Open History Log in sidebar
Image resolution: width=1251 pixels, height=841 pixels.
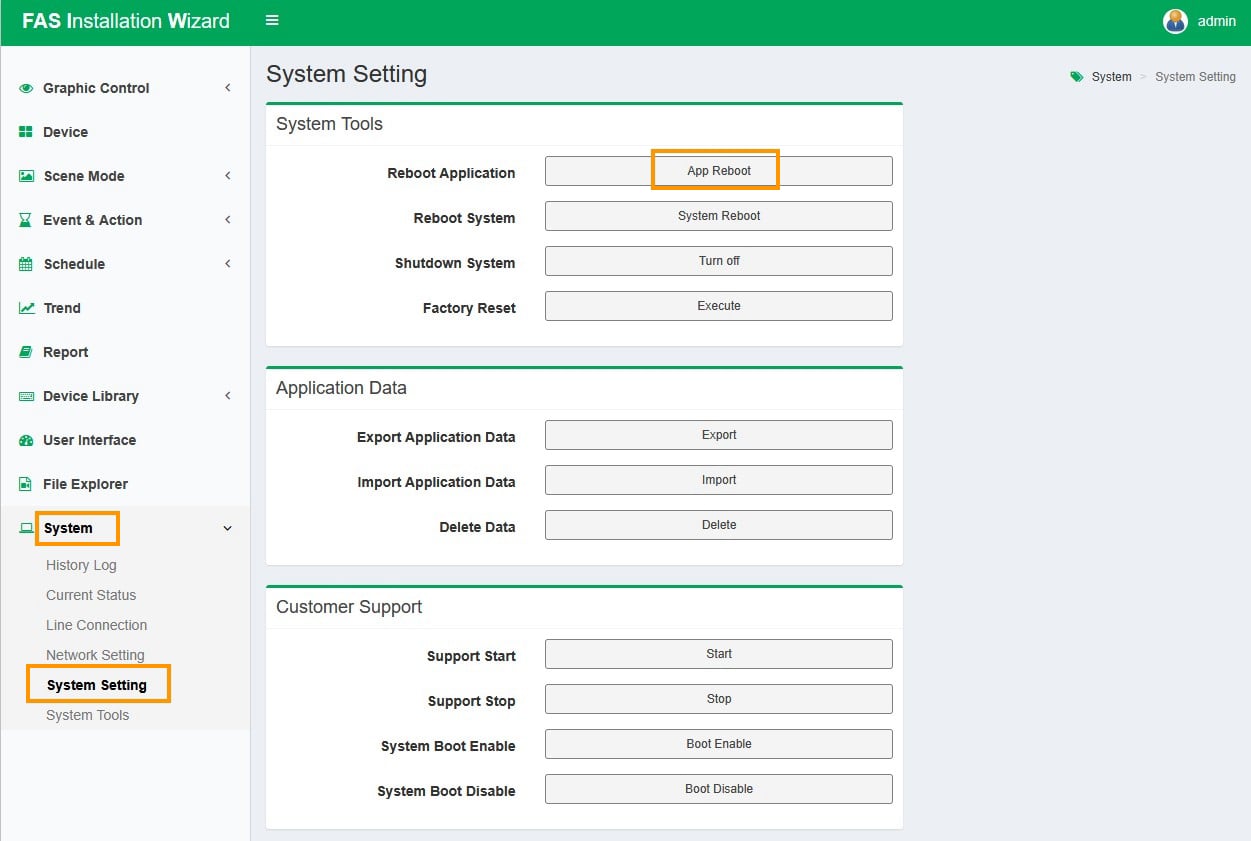(x=81, y=565)
